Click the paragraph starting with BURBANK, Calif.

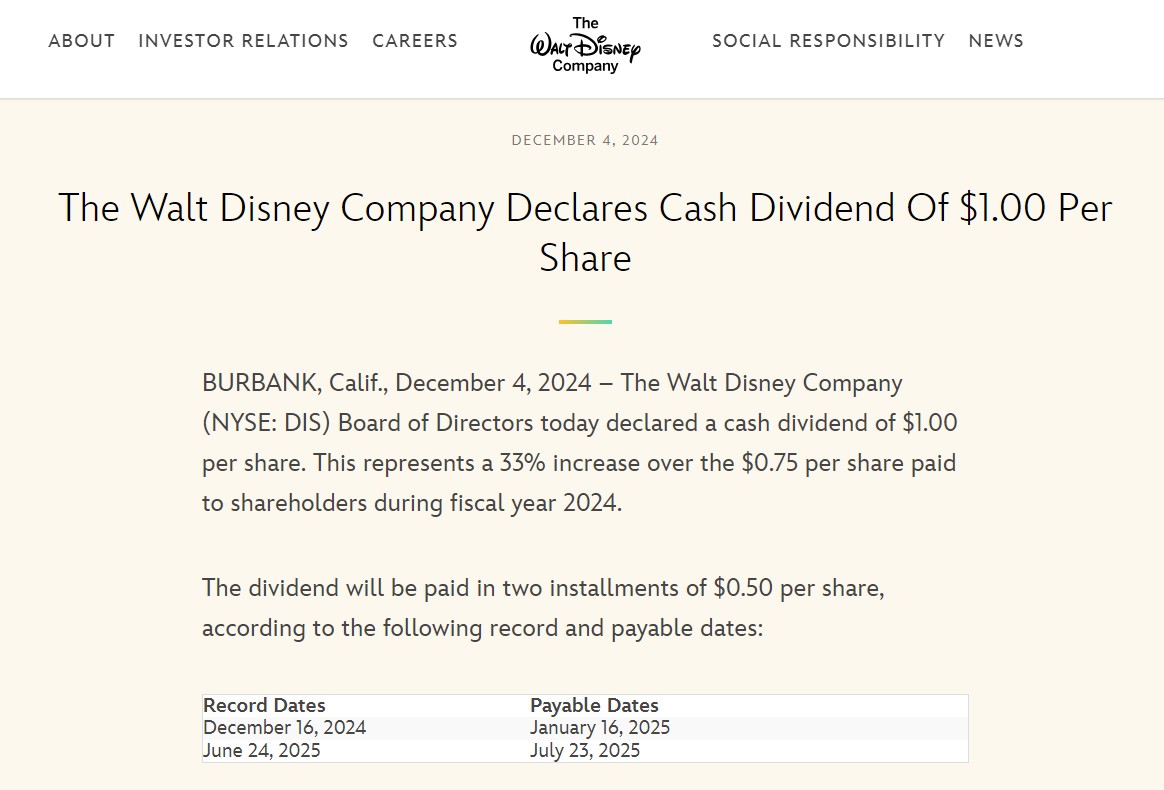pos(580,443)
